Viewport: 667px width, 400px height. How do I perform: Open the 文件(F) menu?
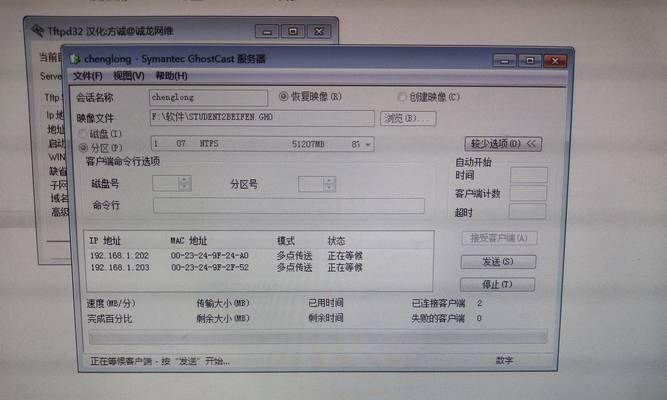[x=88, y=76]
